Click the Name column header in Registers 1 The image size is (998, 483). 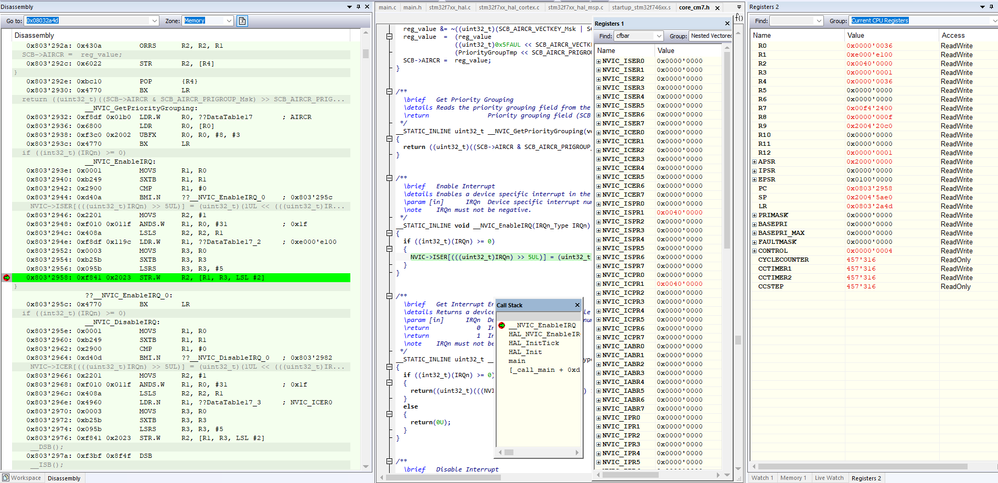[624, 50]
